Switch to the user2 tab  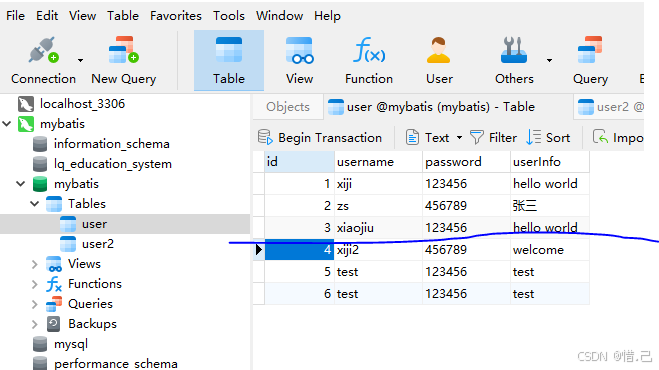[609, 107]
